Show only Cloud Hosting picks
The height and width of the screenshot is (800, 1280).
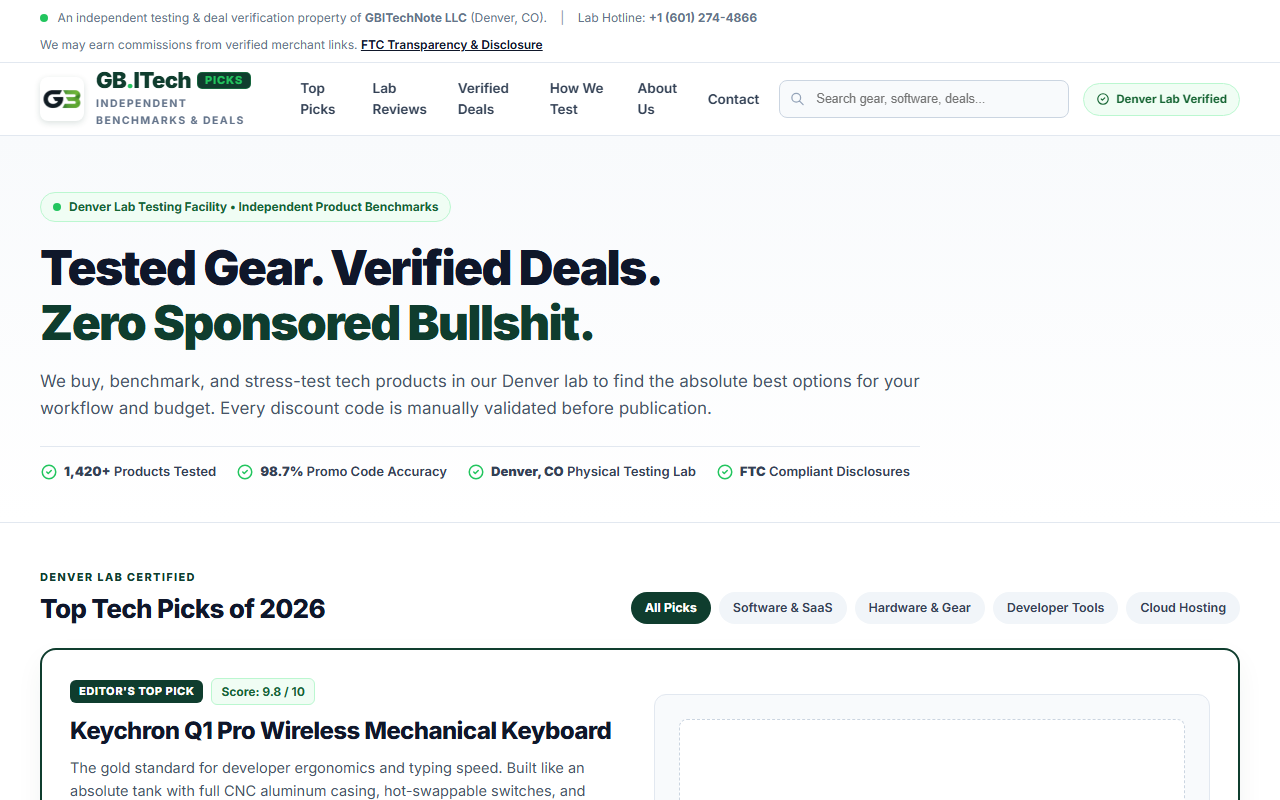click(x=1183, y=608)
